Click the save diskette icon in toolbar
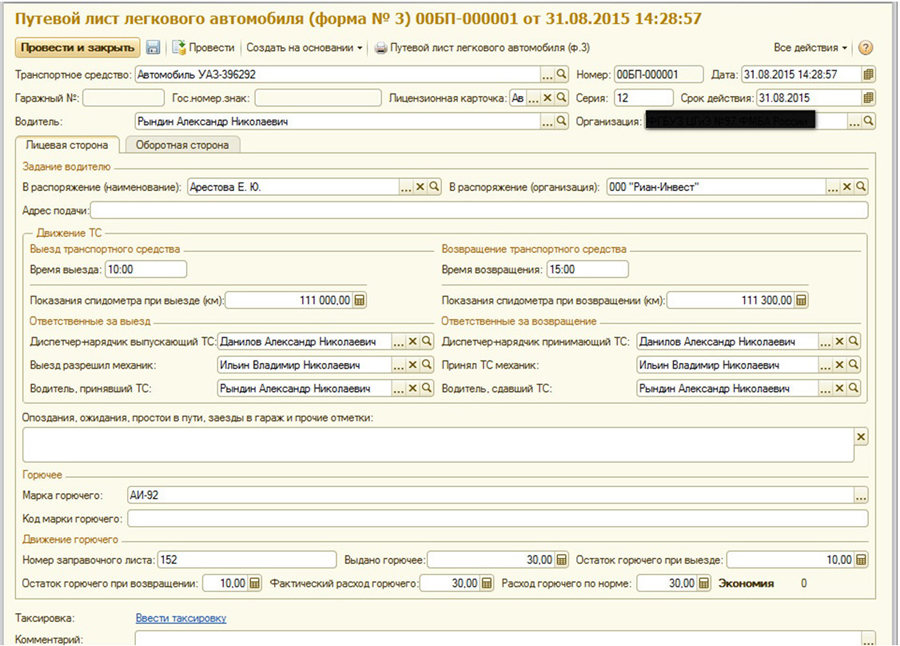This screenshot has width=900, height=646. pyautogui.click(x=153, y=48)
